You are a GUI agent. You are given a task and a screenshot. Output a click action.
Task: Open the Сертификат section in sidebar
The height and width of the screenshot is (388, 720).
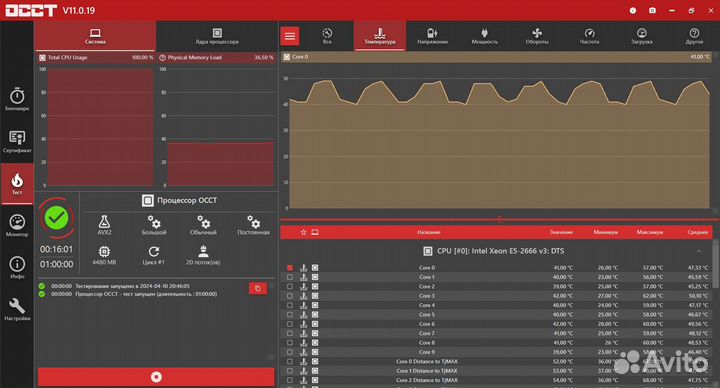coord(17,141)
